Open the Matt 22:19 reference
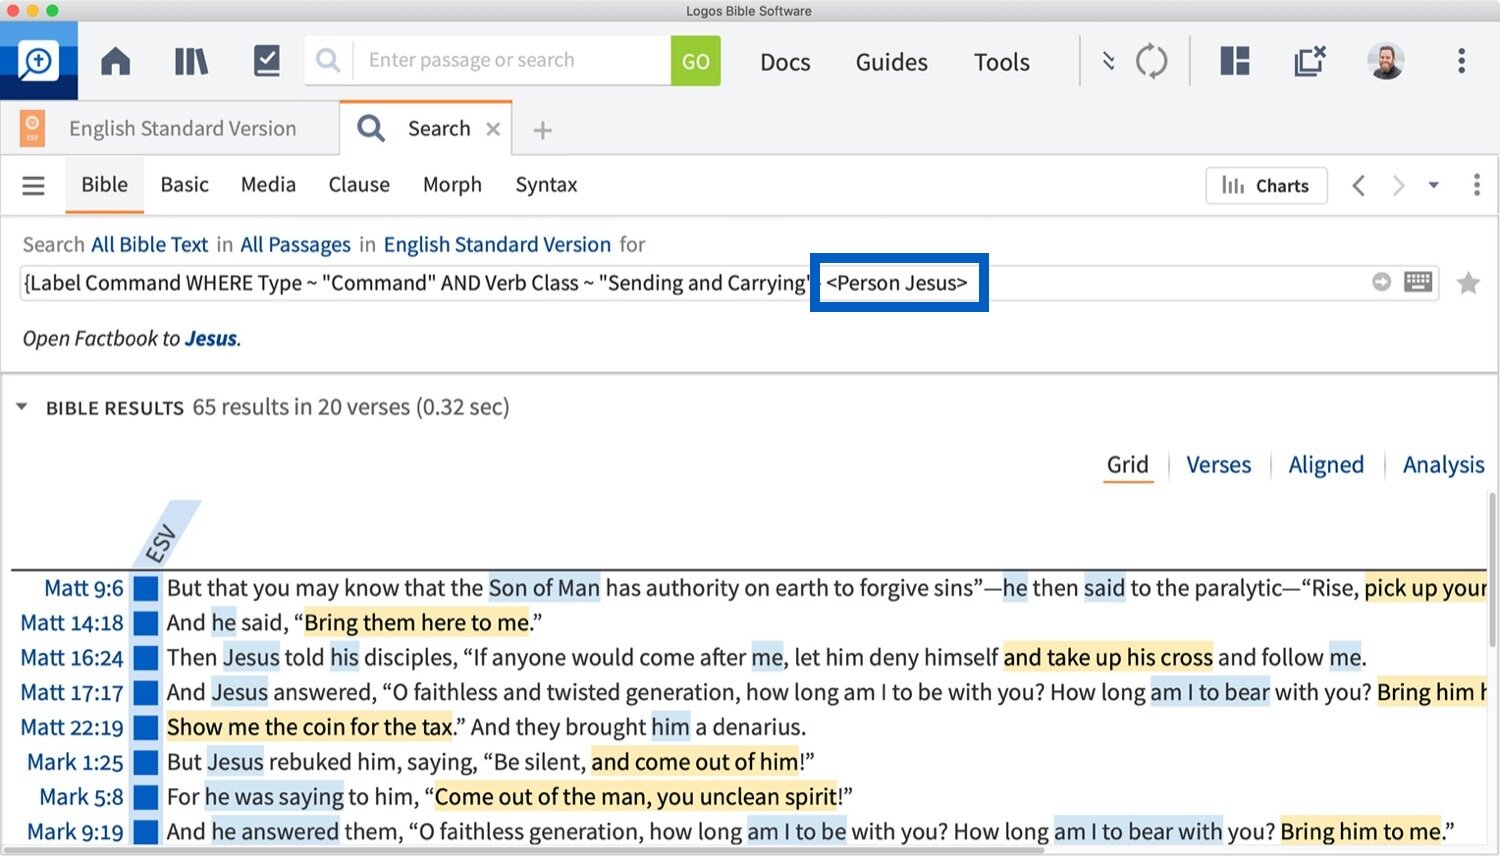This screenshot has height=856, width=1500. click(72, 728)
